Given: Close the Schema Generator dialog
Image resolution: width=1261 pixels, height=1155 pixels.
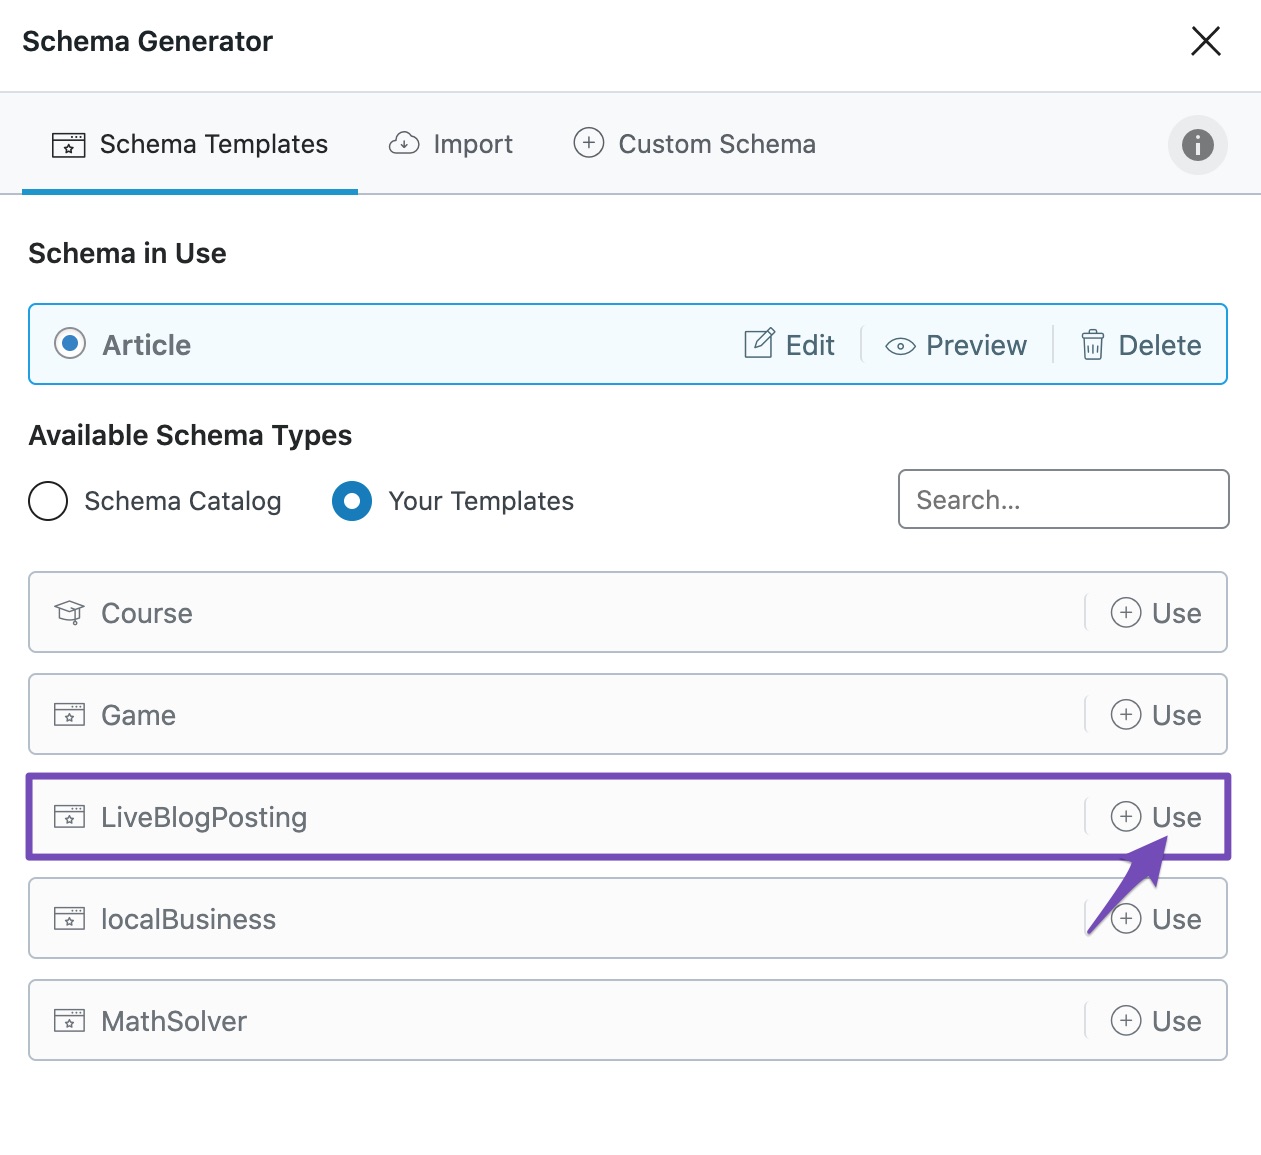Looking at the screenshot, I should coord(1206,41).
